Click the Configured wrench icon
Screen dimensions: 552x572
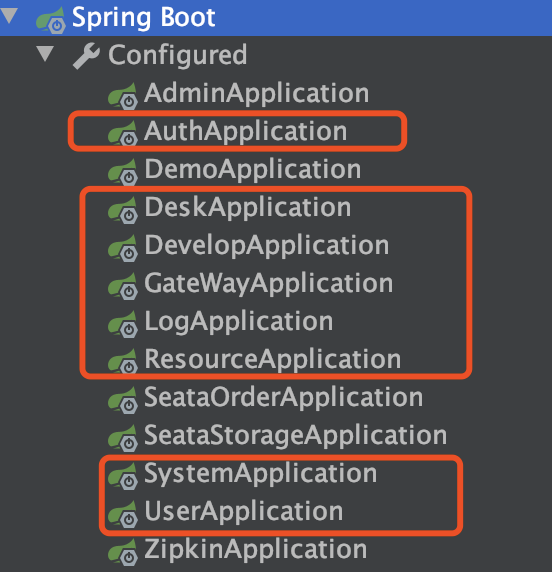tap(86, 55)
